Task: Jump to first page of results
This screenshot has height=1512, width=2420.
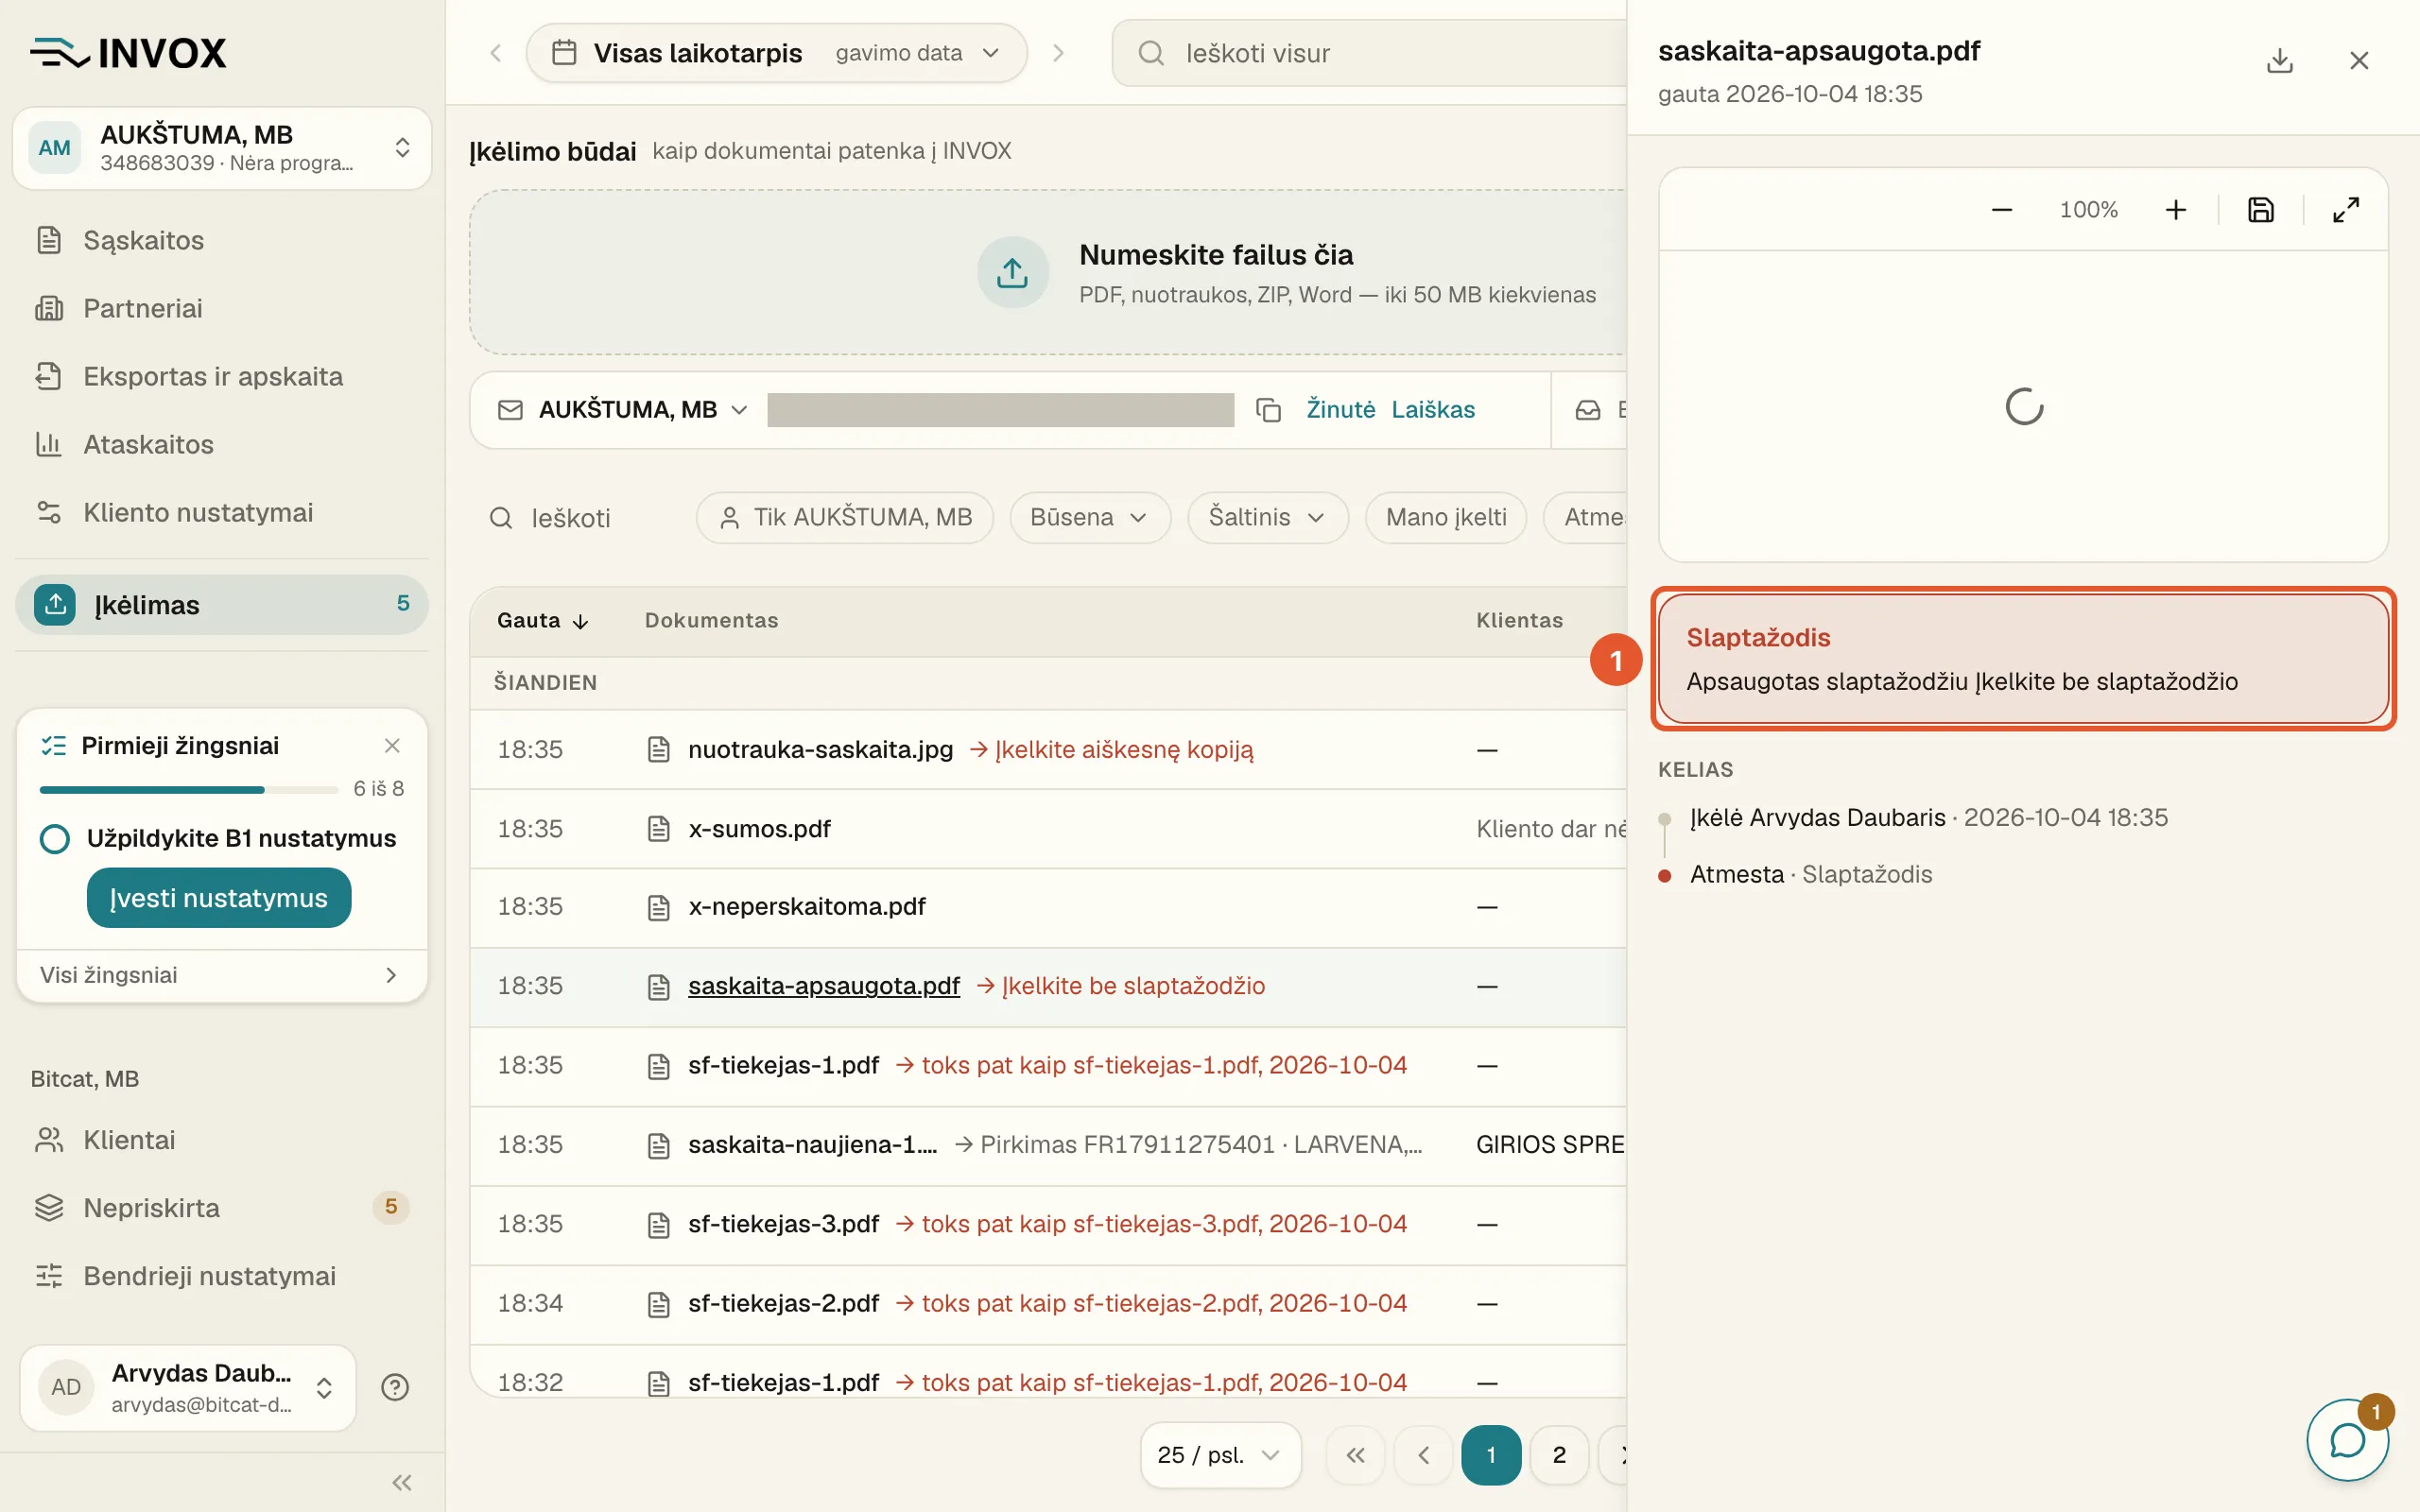Action: (x=1355, y=1455)
